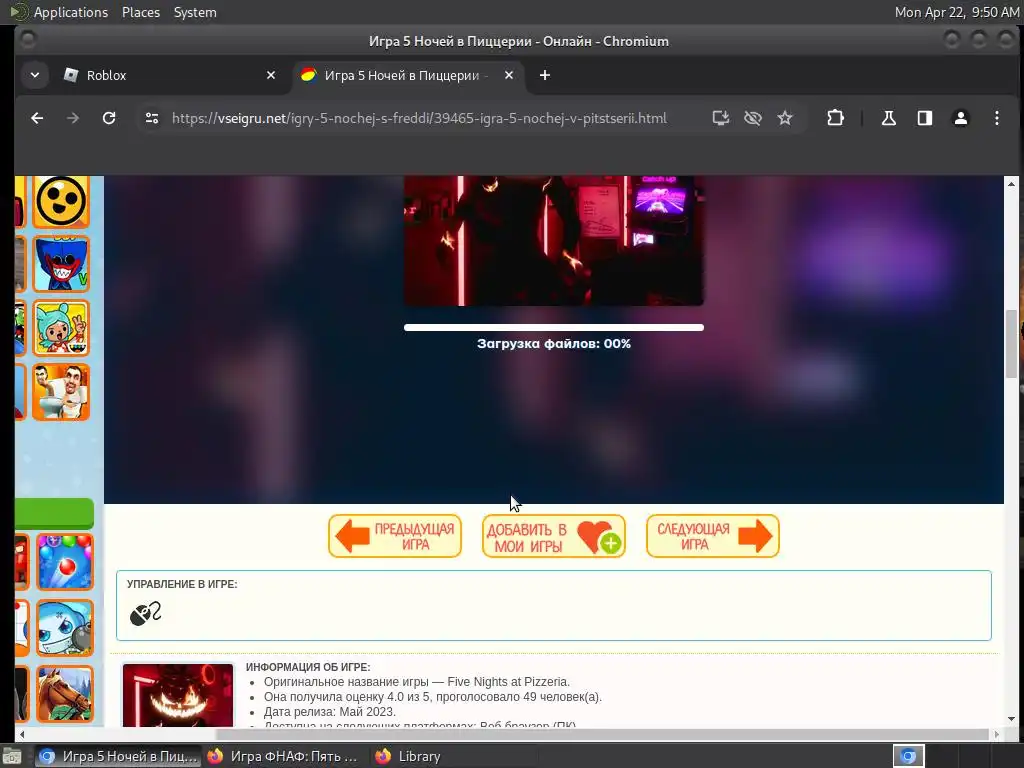
Task: Toggle the browser side panel
Action: tap(925, 118)
